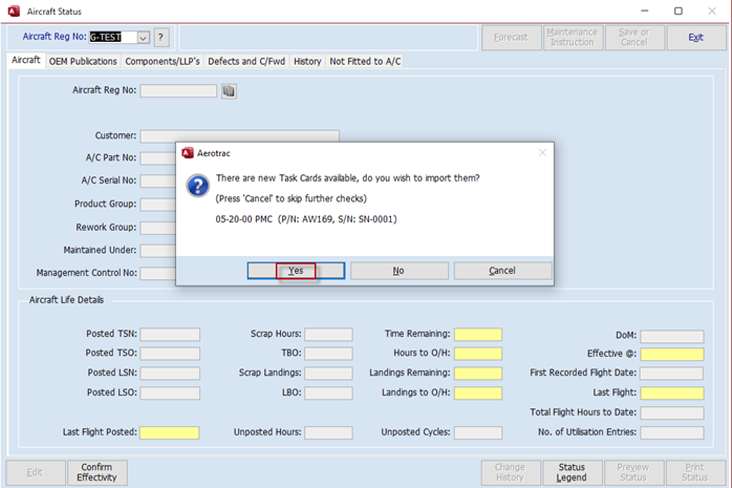The height and width of the screenshot is (488, 732).
Task: Switch to Not Fitted to A/C tab
Action: tap(365, 61)
